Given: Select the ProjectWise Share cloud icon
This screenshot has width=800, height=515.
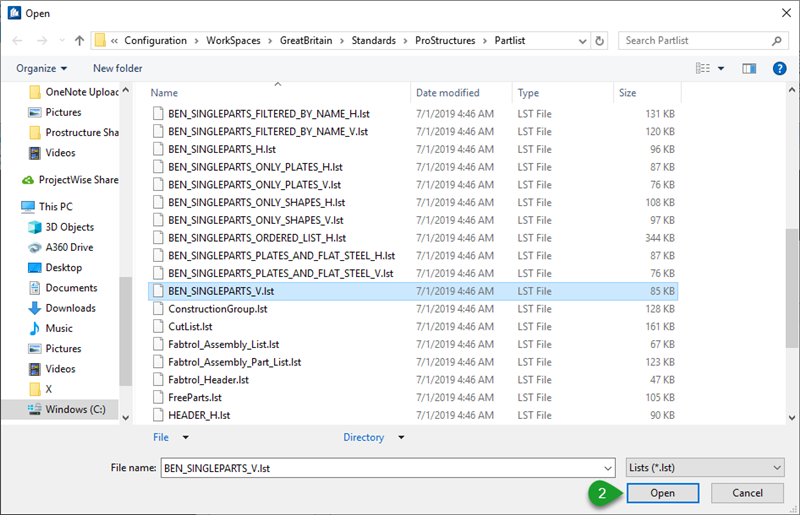Looking at the screenshot, I should [x=28, y=180].
